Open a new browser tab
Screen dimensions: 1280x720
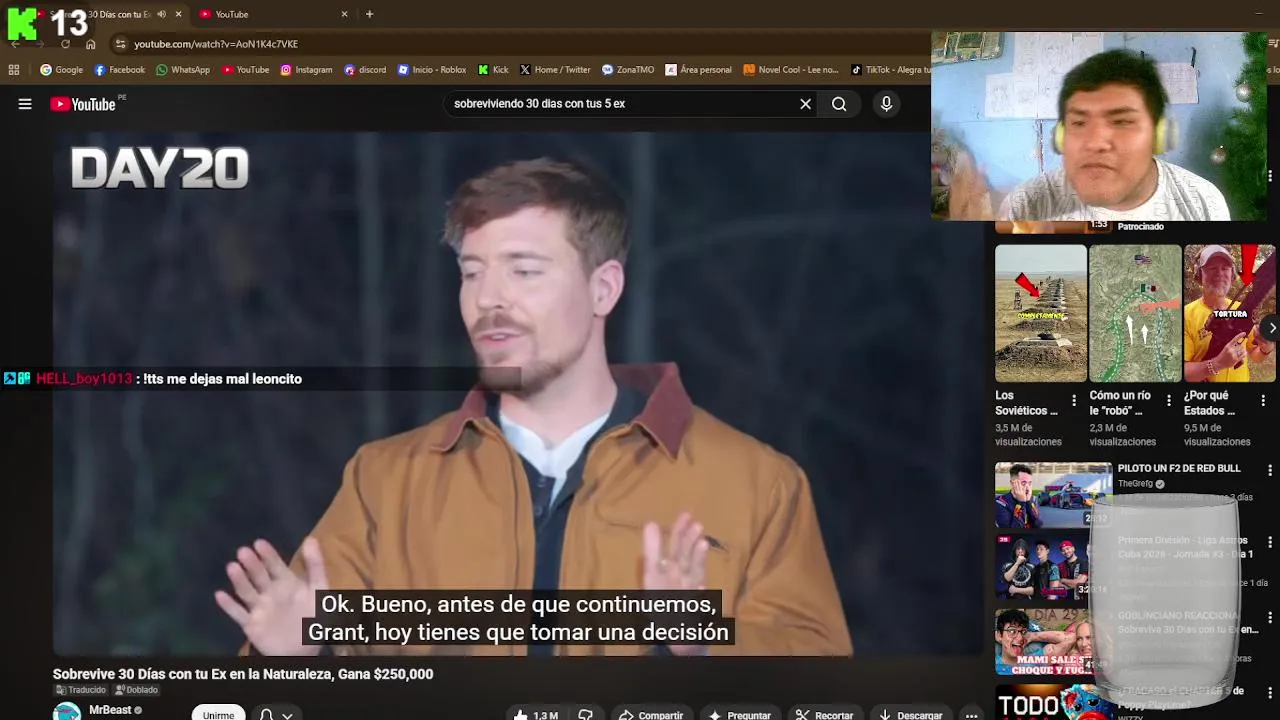(369, 14)
